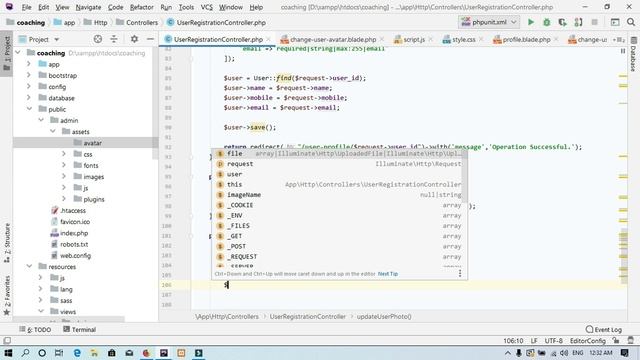Viewport: 640px width, 360px height.
Task: Collapse all nodes in Project panel
Action: click(x=114, y=39)
